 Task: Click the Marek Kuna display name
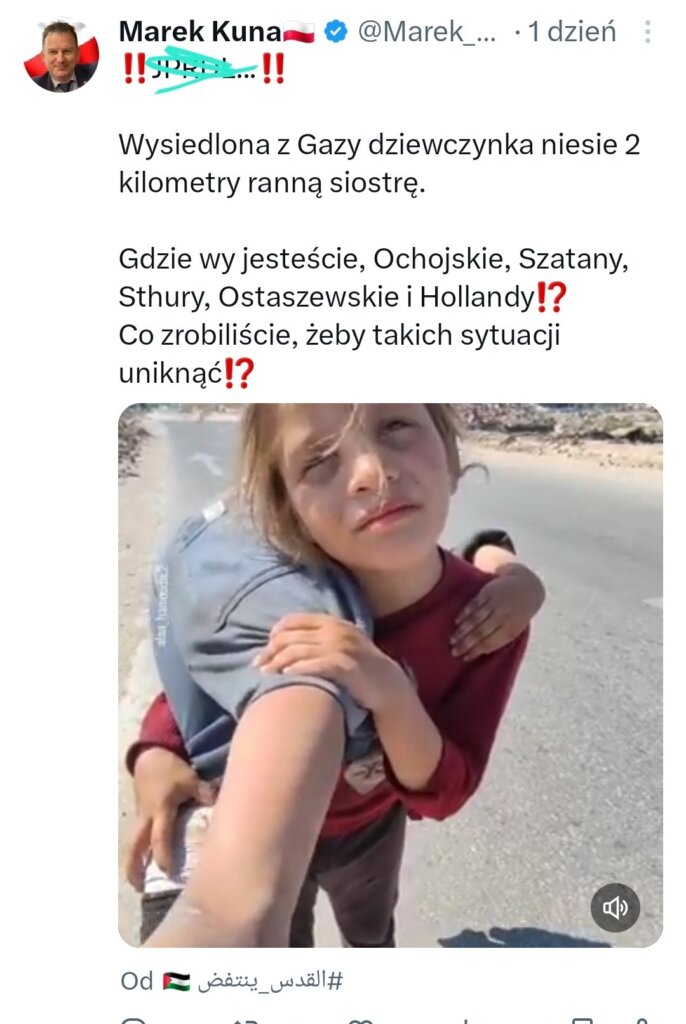(200, 31)
